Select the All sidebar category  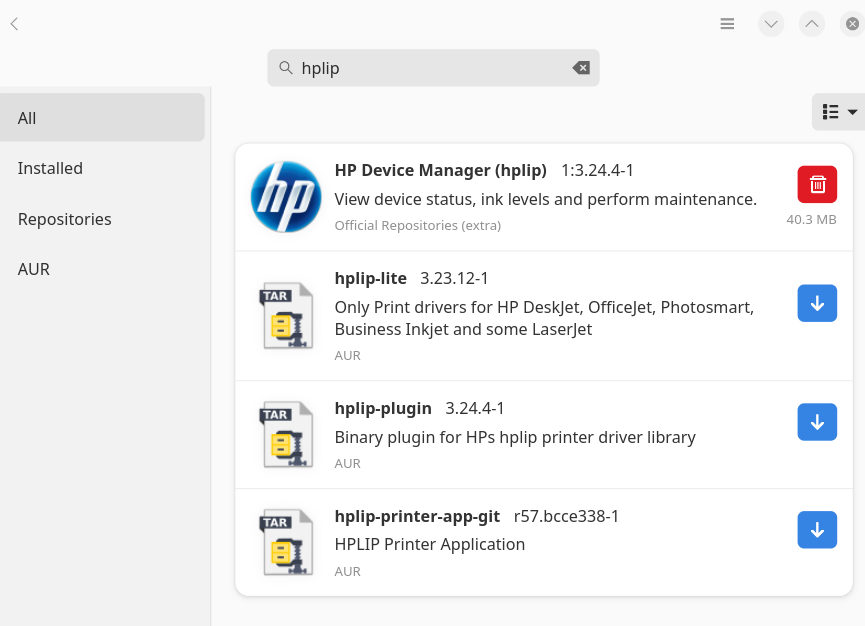[x=103, y=117]
